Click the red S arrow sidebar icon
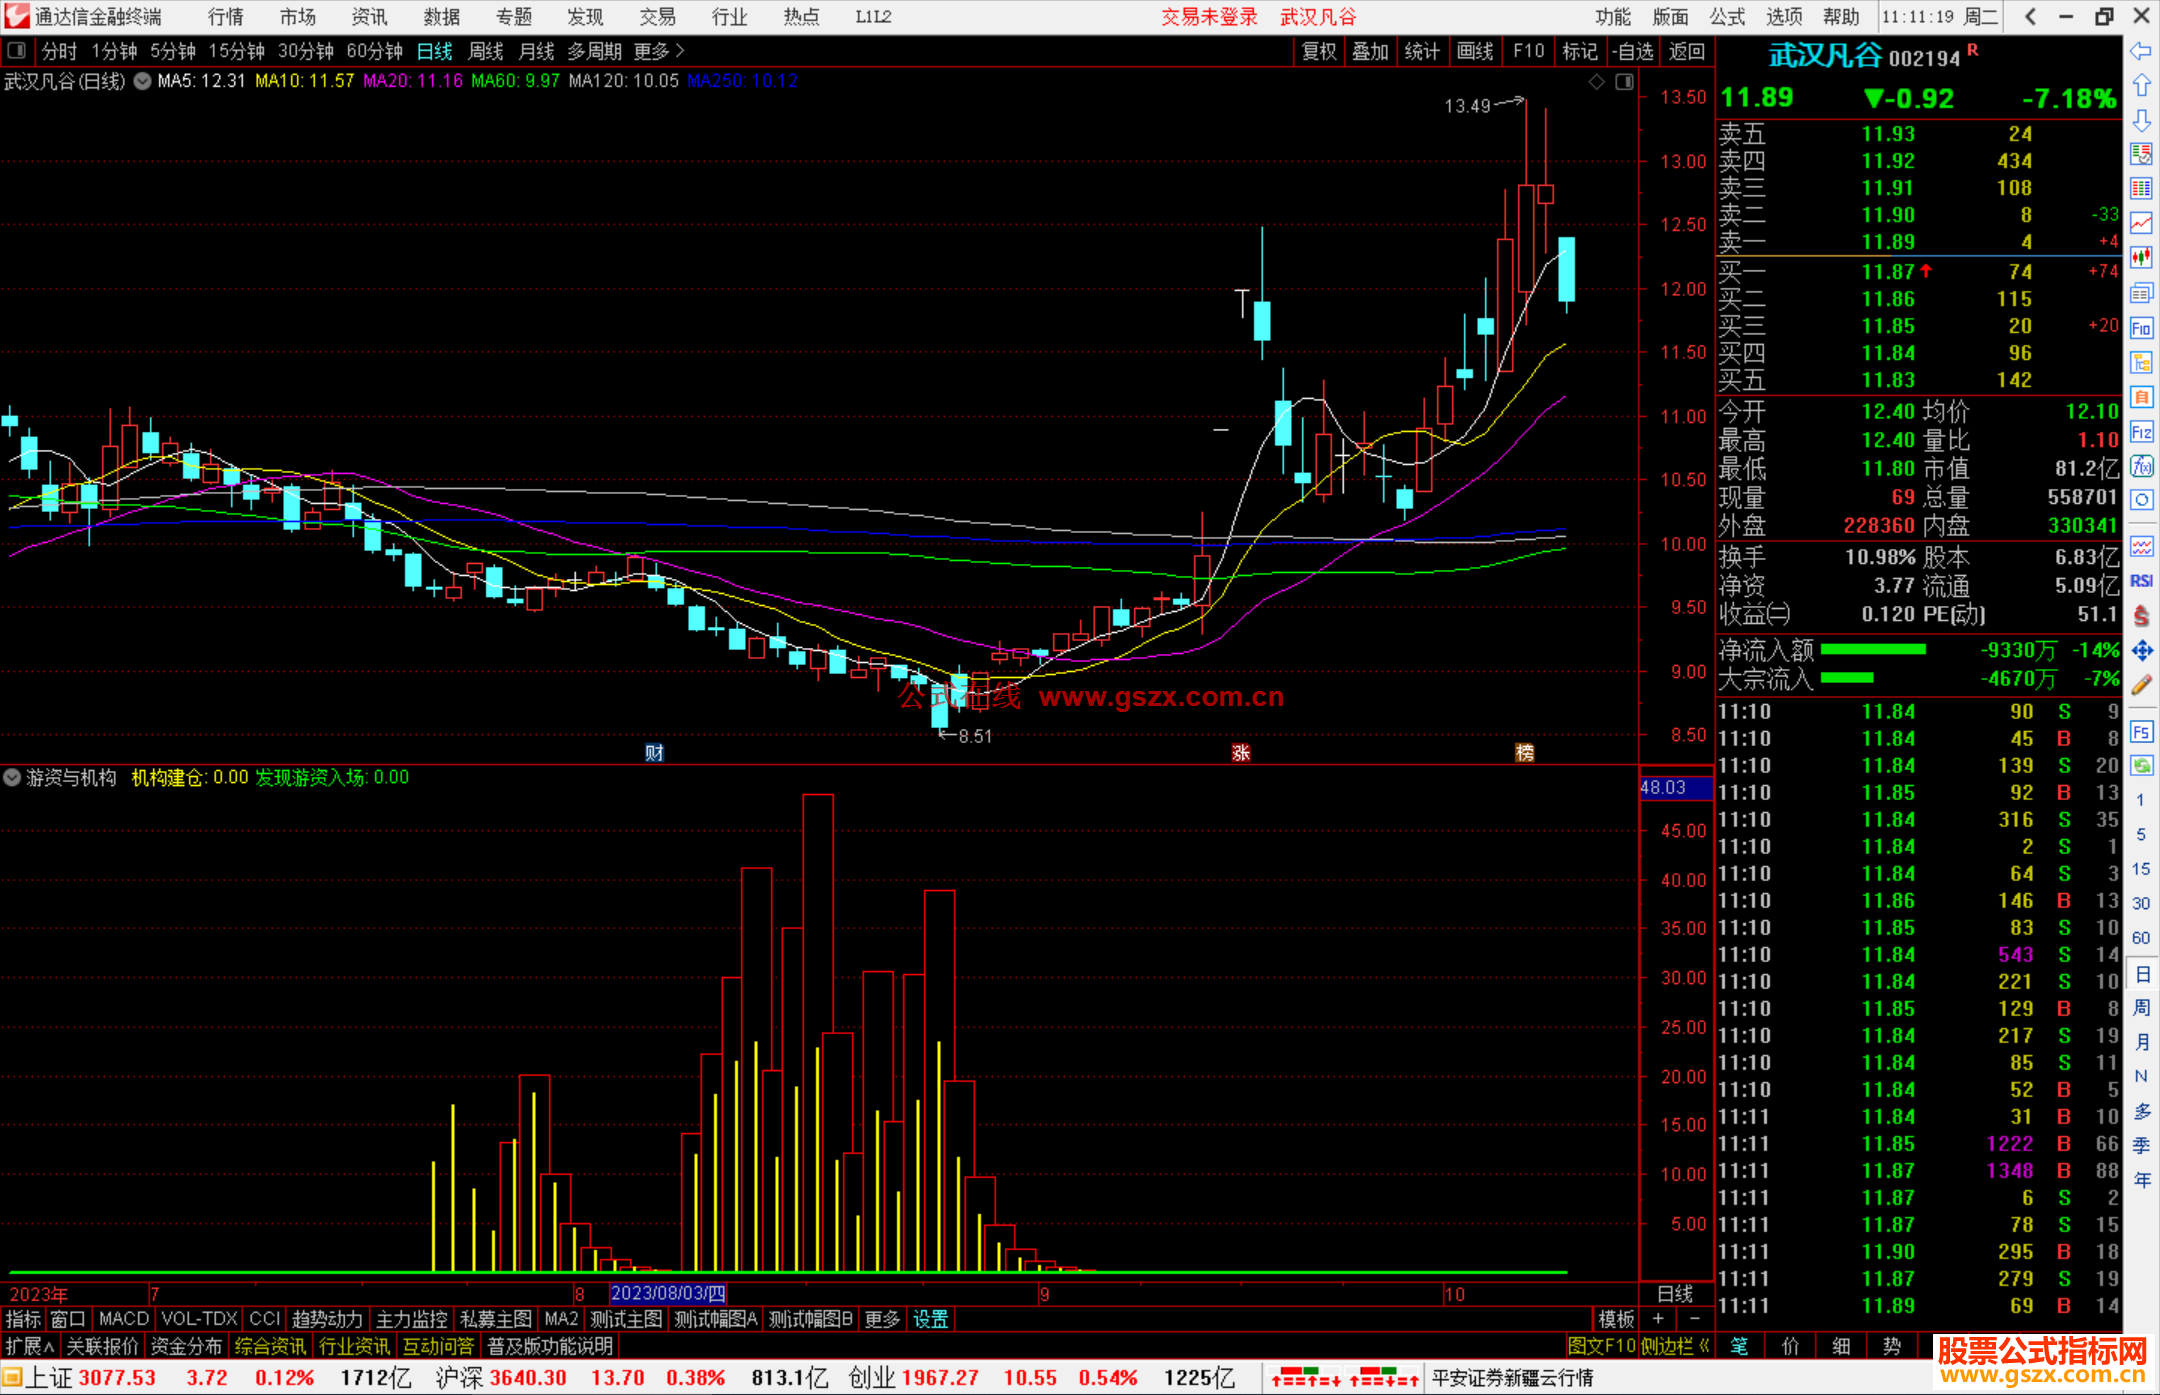 coord(2141,616)
